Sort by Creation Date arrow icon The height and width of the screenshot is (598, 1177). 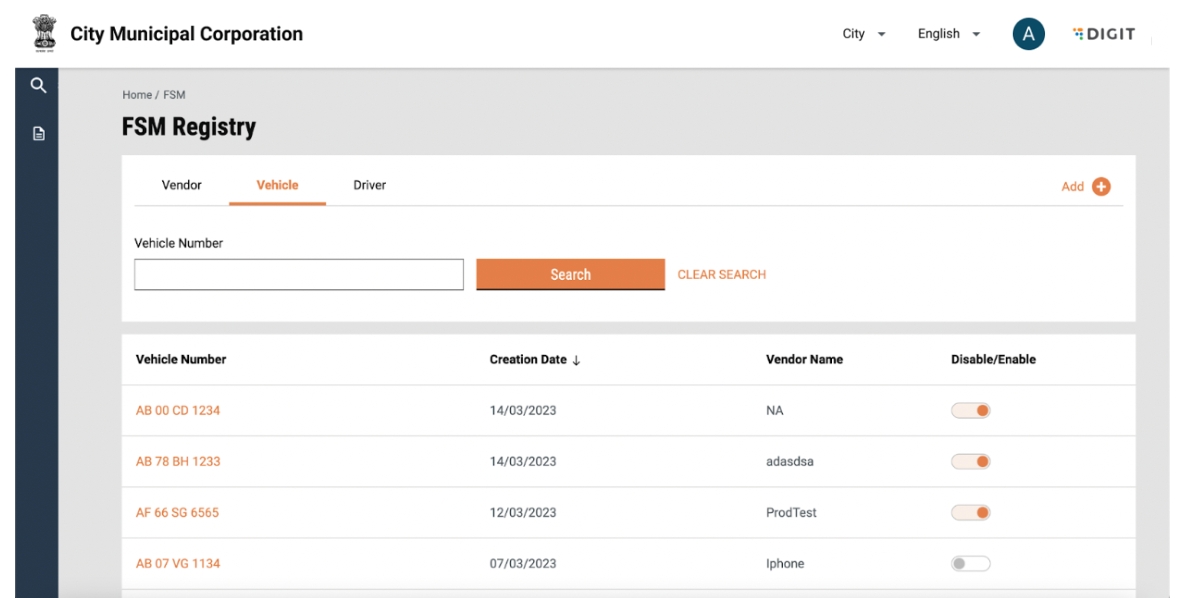pos(577,360)
